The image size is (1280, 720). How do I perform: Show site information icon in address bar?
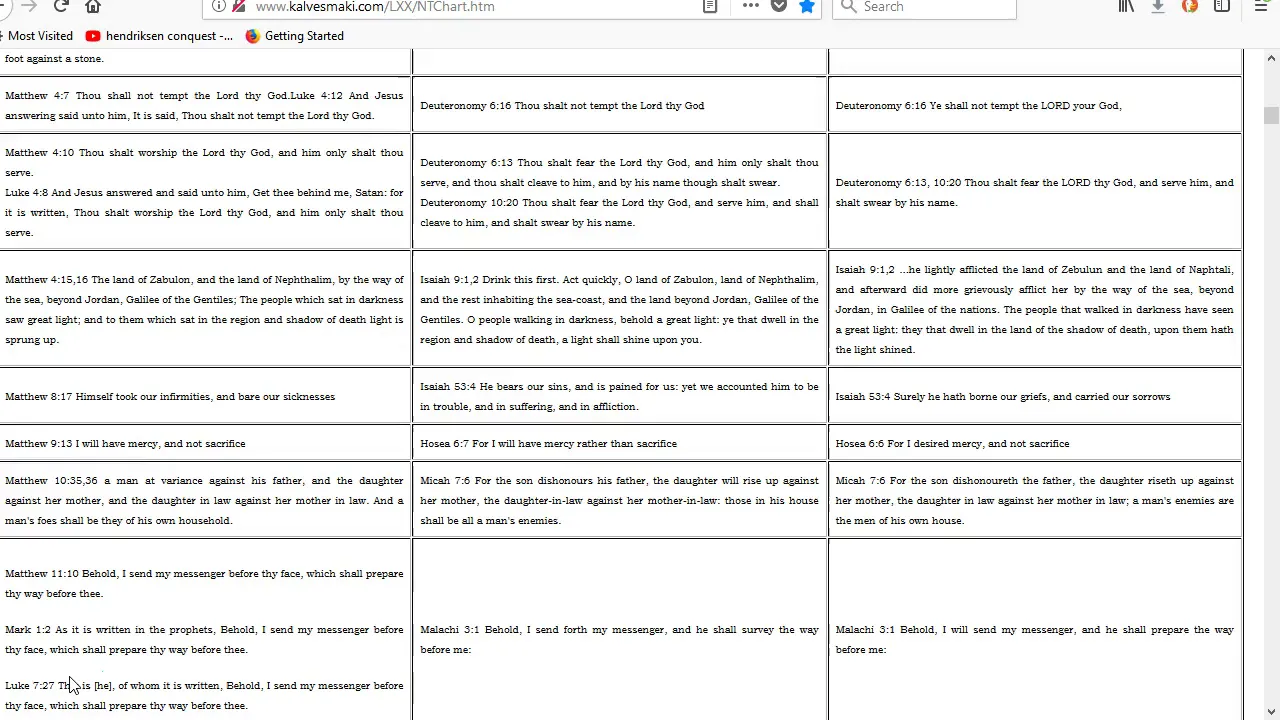[219, 6]
